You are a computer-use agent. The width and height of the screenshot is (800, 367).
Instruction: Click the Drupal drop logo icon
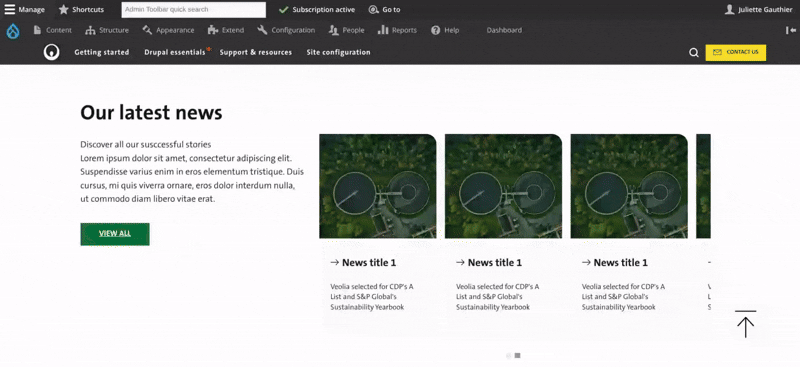tap(13, 31)
